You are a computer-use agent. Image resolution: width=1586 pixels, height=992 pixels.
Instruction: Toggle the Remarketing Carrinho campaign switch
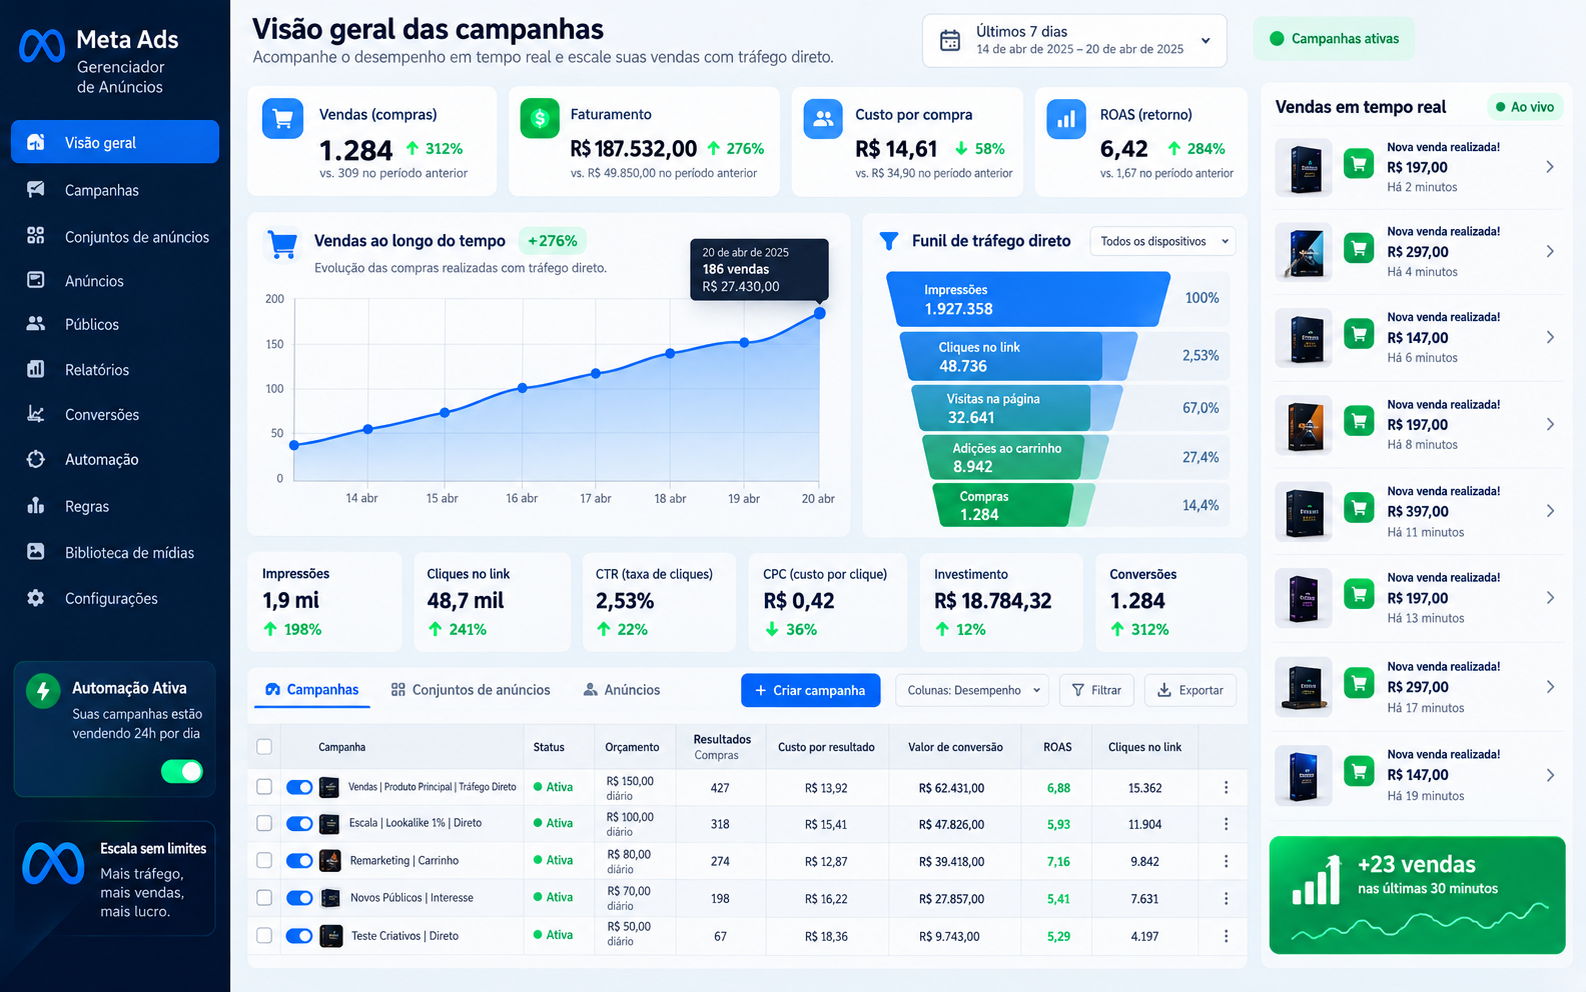pos(299,860)
